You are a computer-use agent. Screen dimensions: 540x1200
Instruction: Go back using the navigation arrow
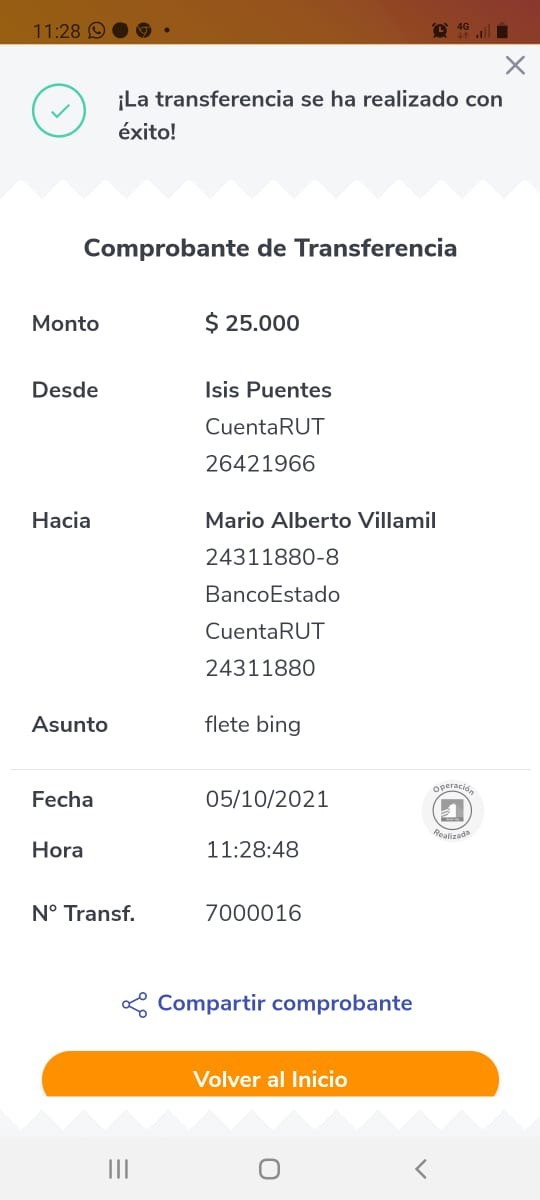coord(421,1168)
